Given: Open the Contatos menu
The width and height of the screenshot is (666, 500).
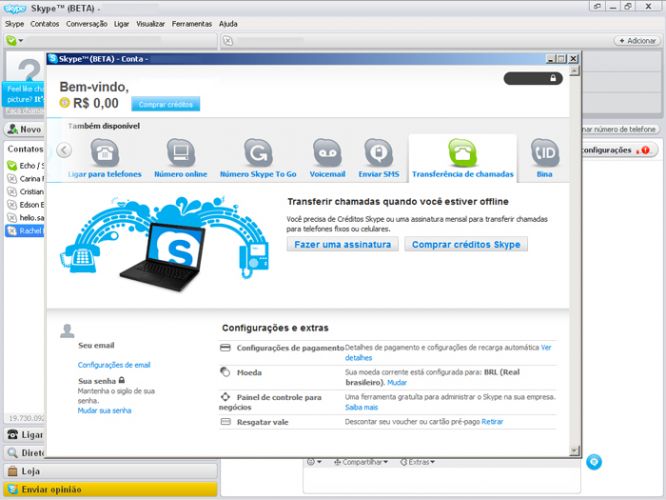Looking at the screenshot, I should click(45, 24).
